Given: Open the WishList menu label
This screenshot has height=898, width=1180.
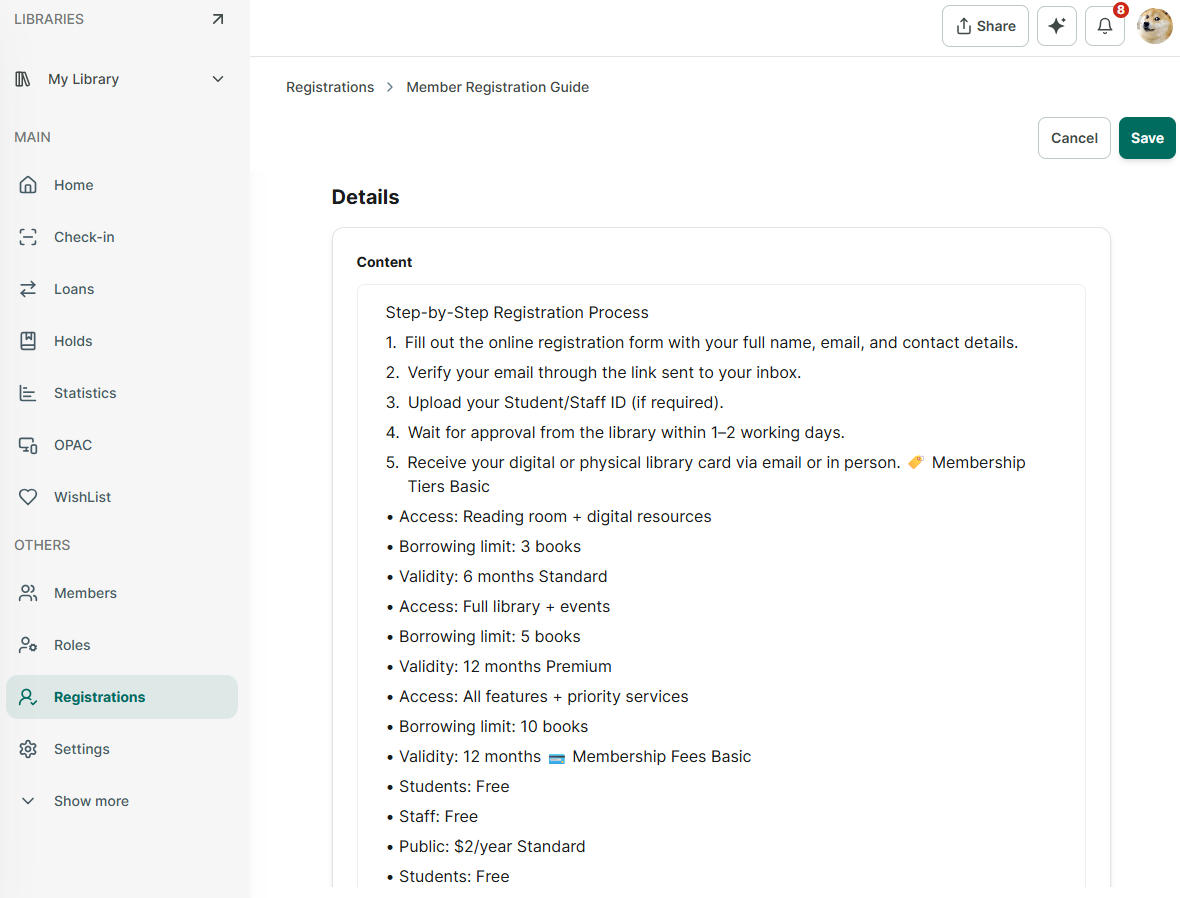Looking at the screenshot, I should [x=83, y=497].
